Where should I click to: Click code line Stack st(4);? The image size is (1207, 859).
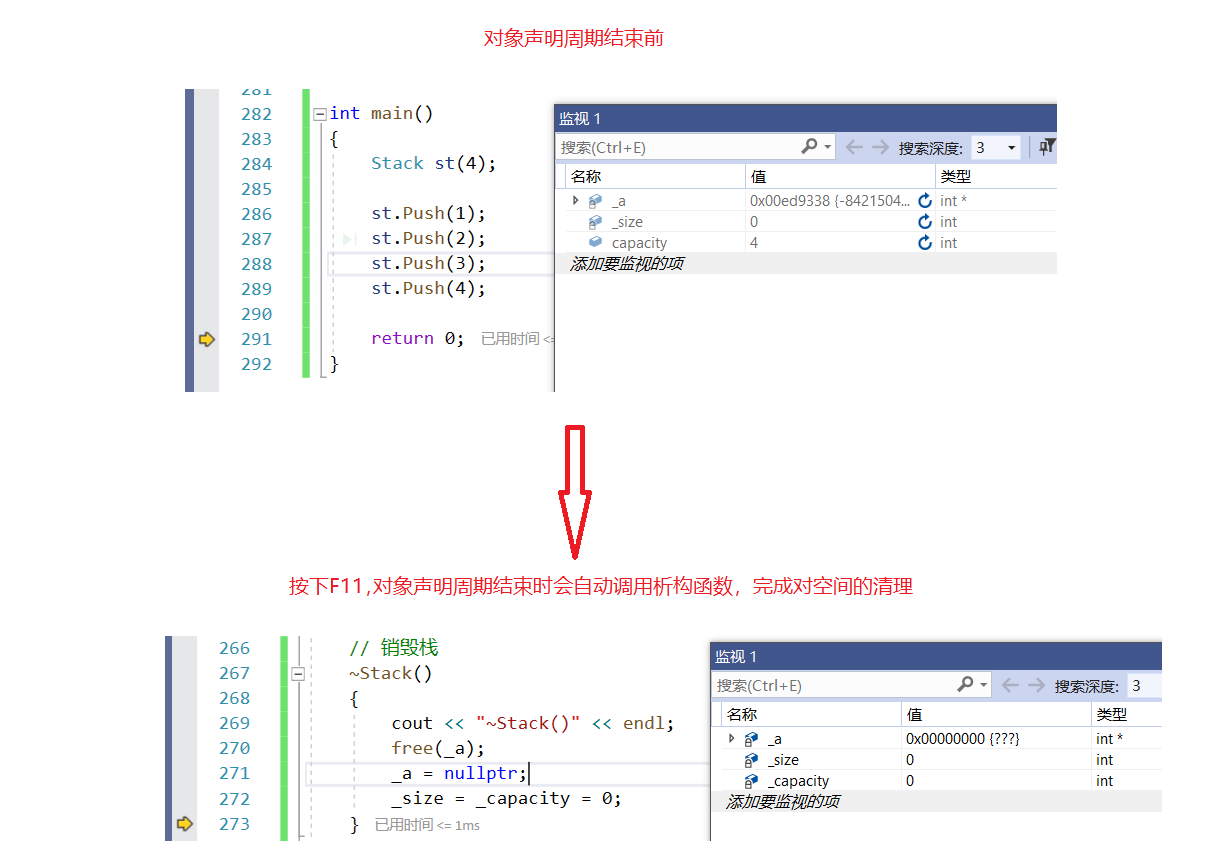point(433,164)
